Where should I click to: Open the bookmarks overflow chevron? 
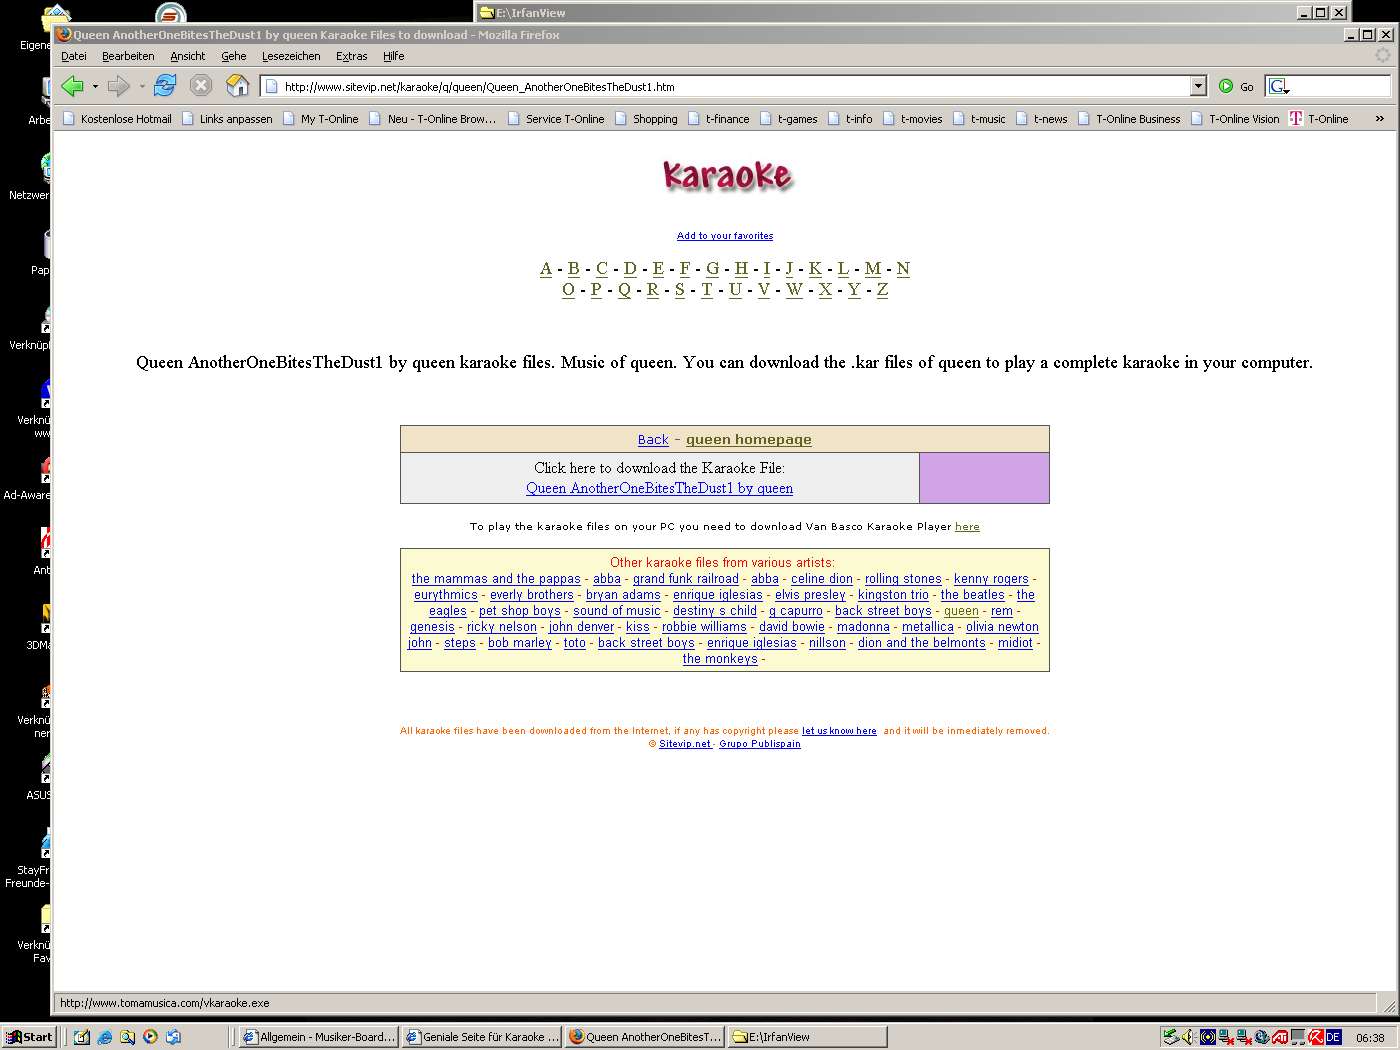pos(1380,119)
